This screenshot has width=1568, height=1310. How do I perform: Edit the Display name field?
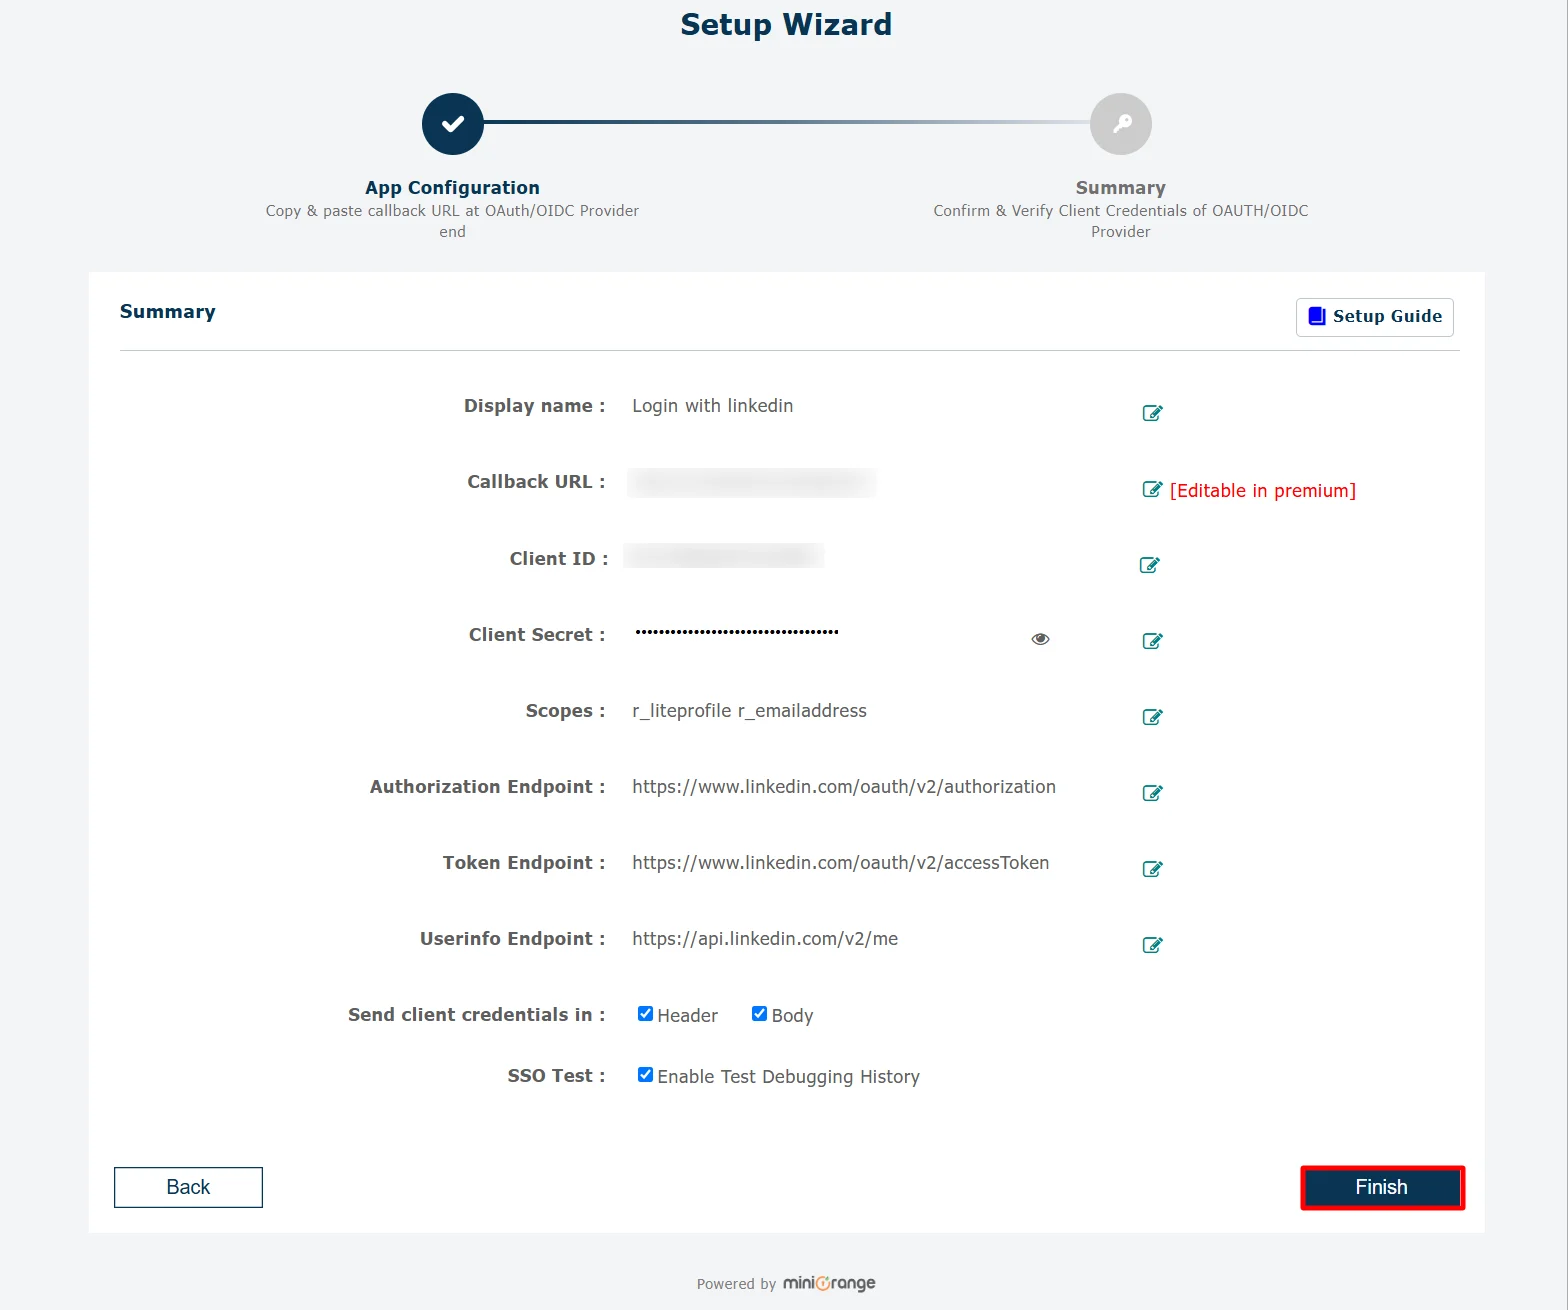[x=1152, y=413]
